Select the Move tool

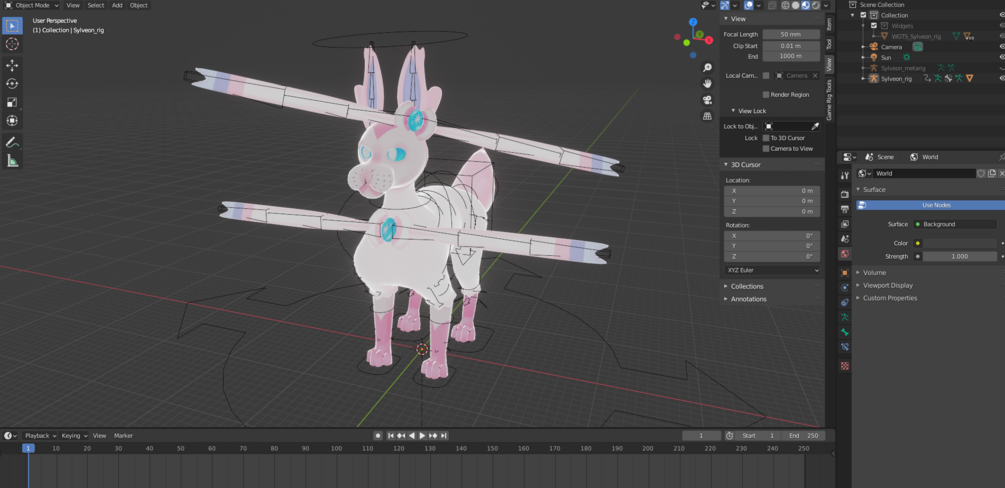tap(12, 65)
